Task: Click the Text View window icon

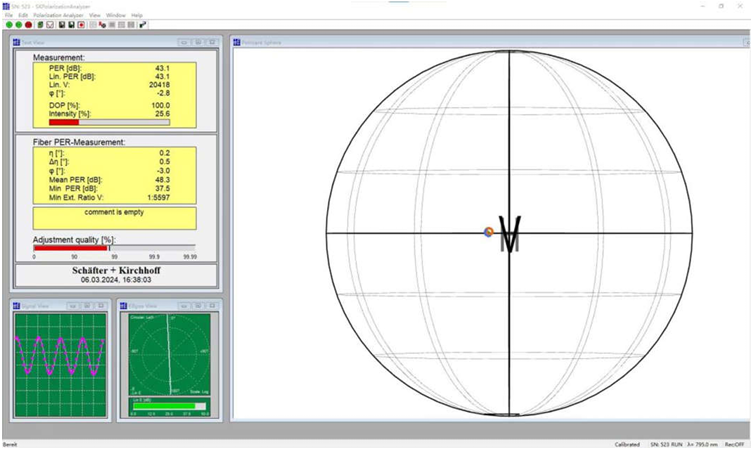Action: point(16,42)
